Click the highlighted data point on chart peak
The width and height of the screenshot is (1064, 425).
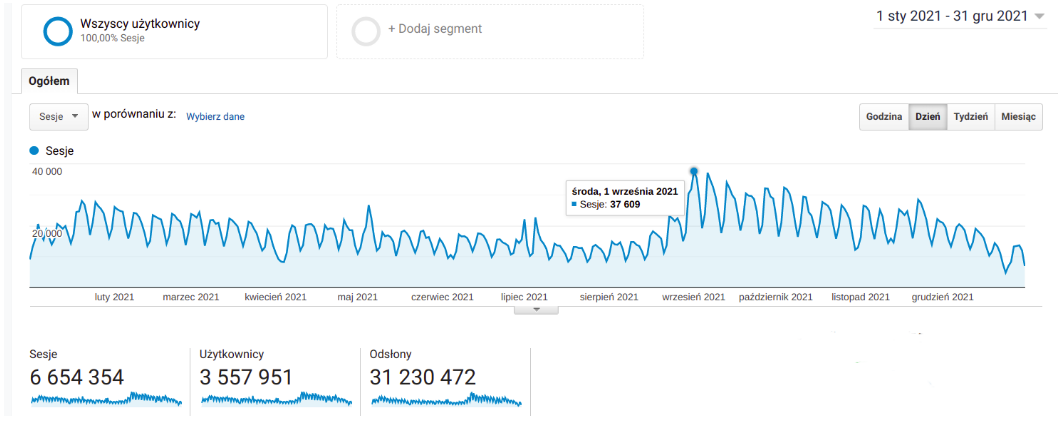pyautogui.click(x=694, y=171)
